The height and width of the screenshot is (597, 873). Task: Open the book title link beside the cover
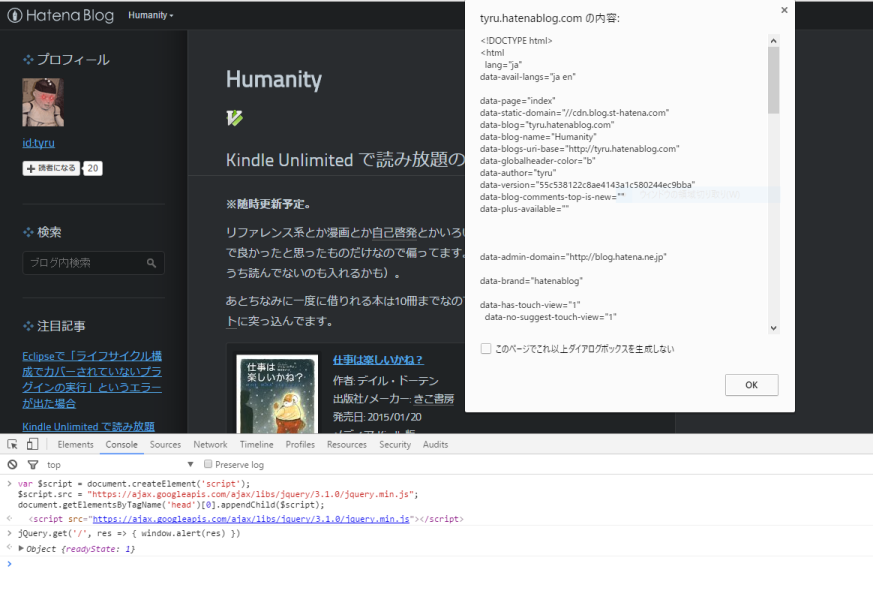[x=378, y=360]
